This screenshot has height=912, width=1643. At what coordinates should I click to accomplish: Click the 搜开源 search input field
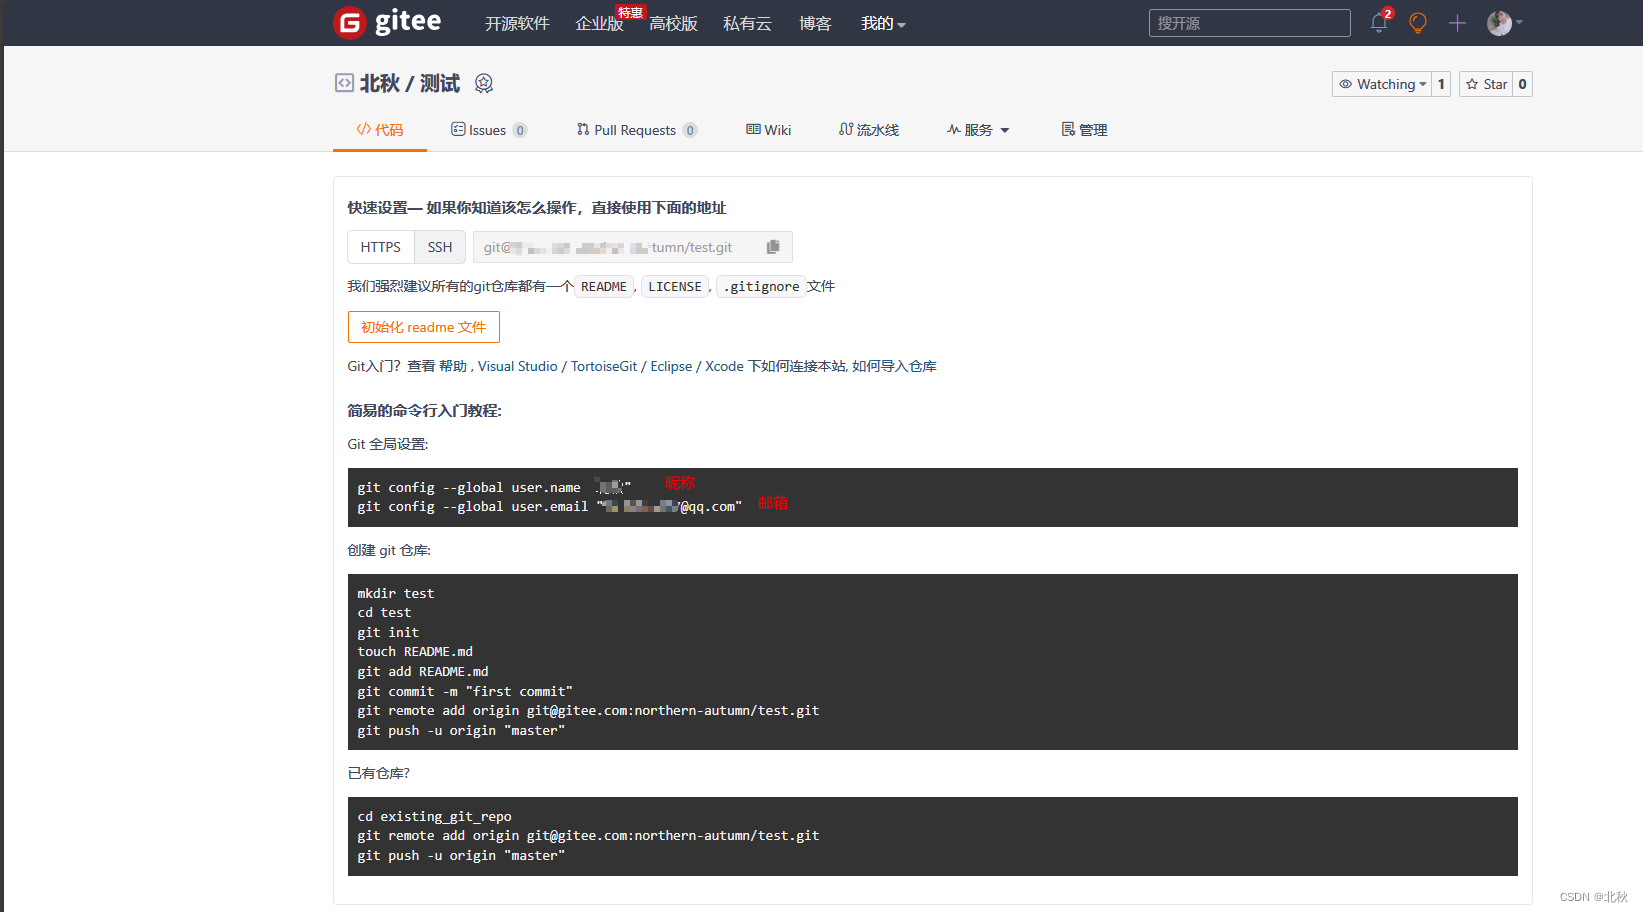[1249, 22]
